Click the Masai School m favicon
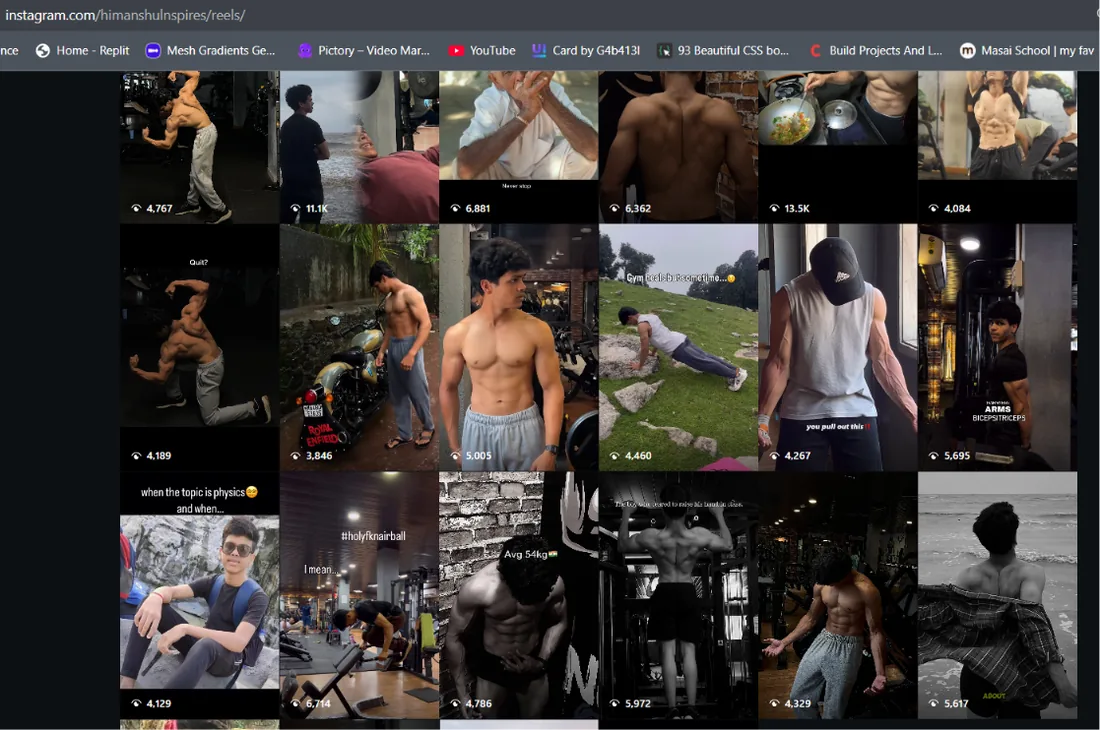This screenshot has width=1100, height=730. click(x=967, y=50)
